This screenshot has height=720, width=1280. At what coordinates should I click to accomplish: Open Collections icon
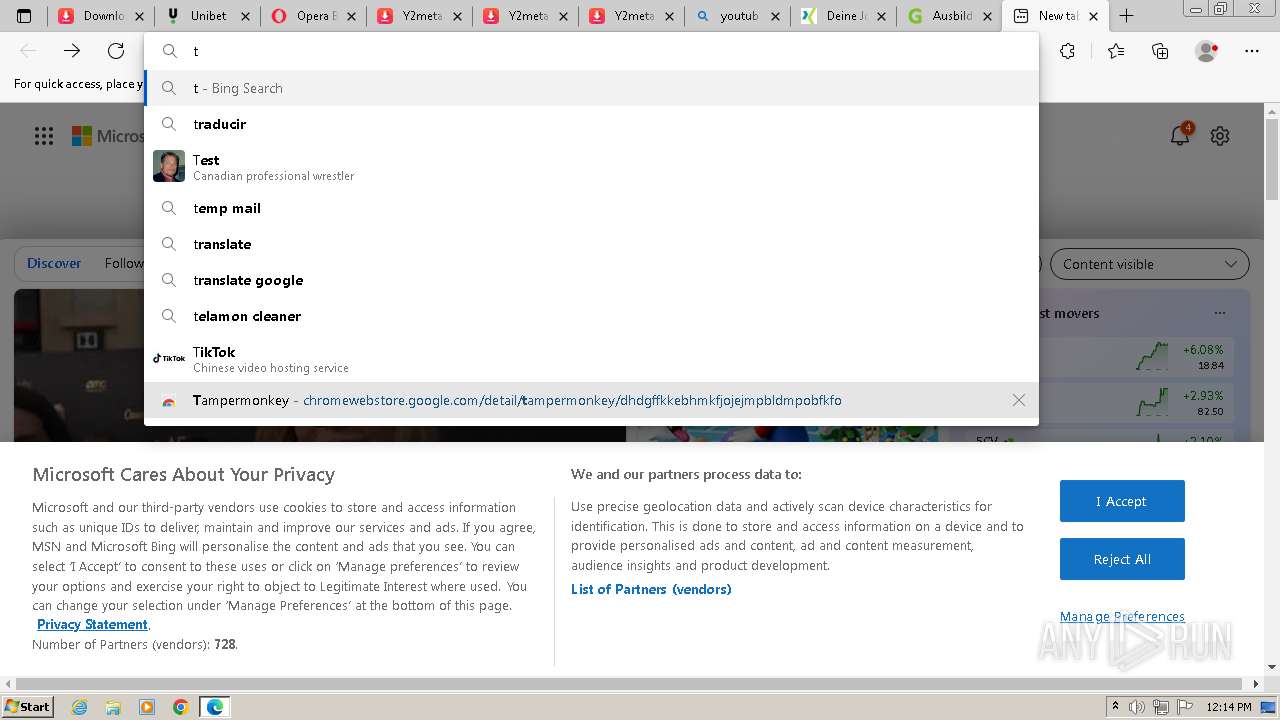click(x=1160, y=51)
